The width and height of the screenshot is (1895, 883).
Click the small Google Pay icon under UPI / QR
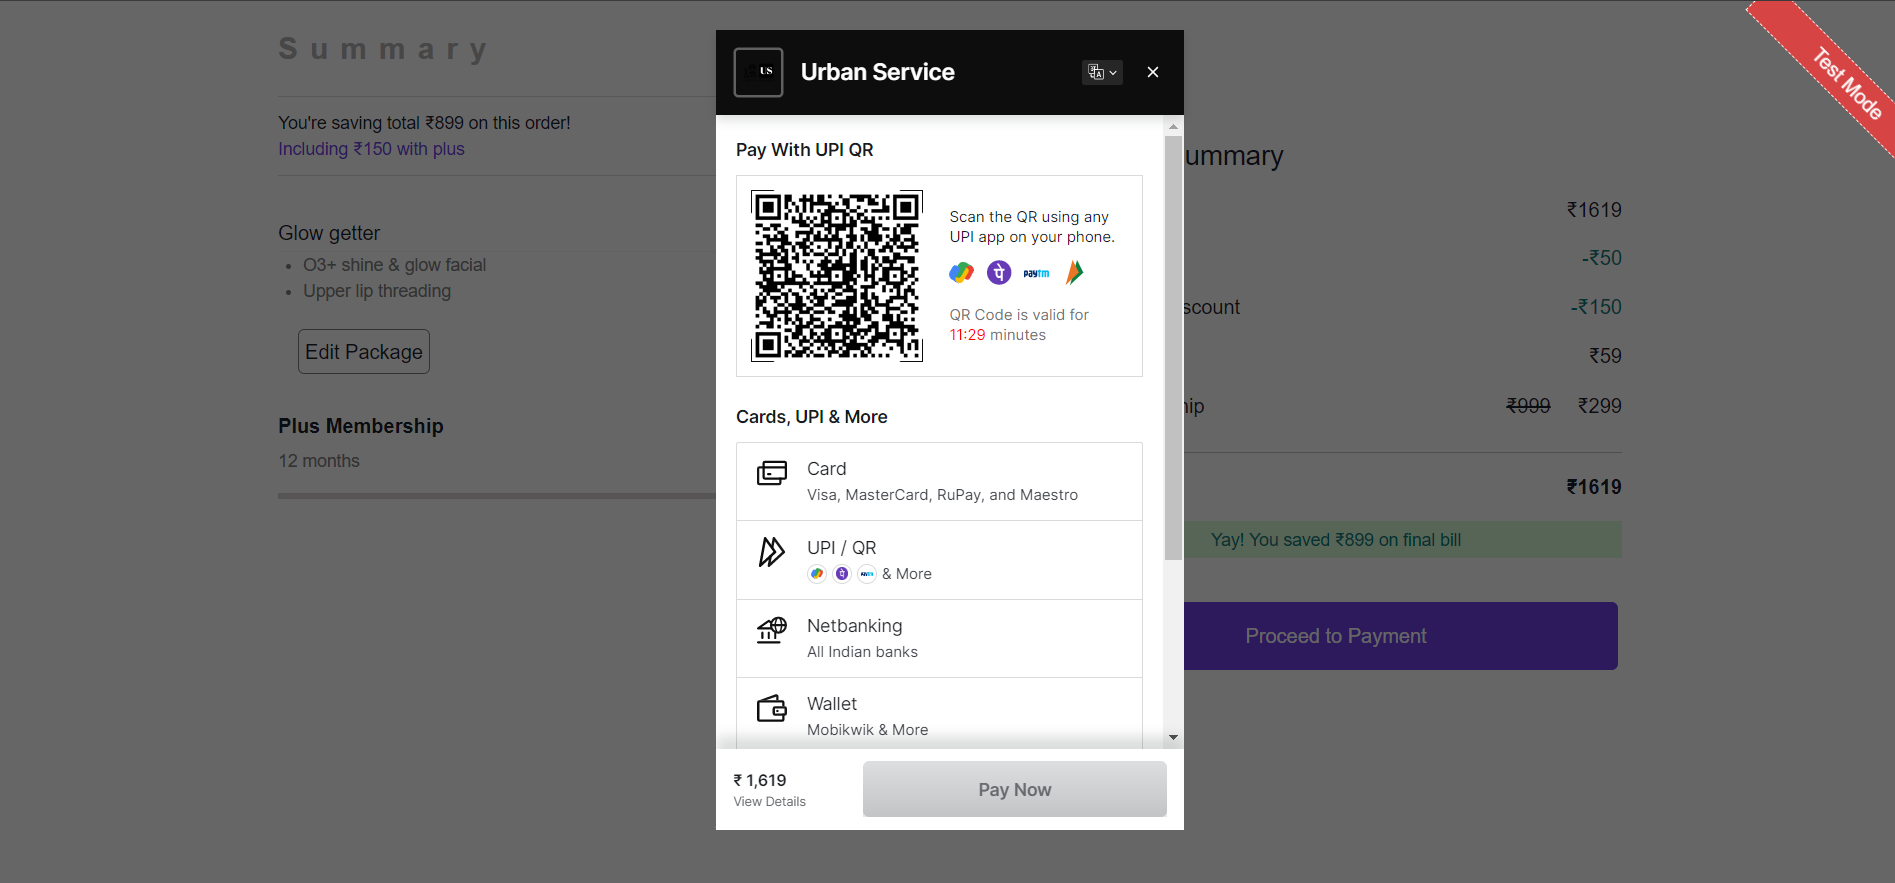[x=817, y=573]
